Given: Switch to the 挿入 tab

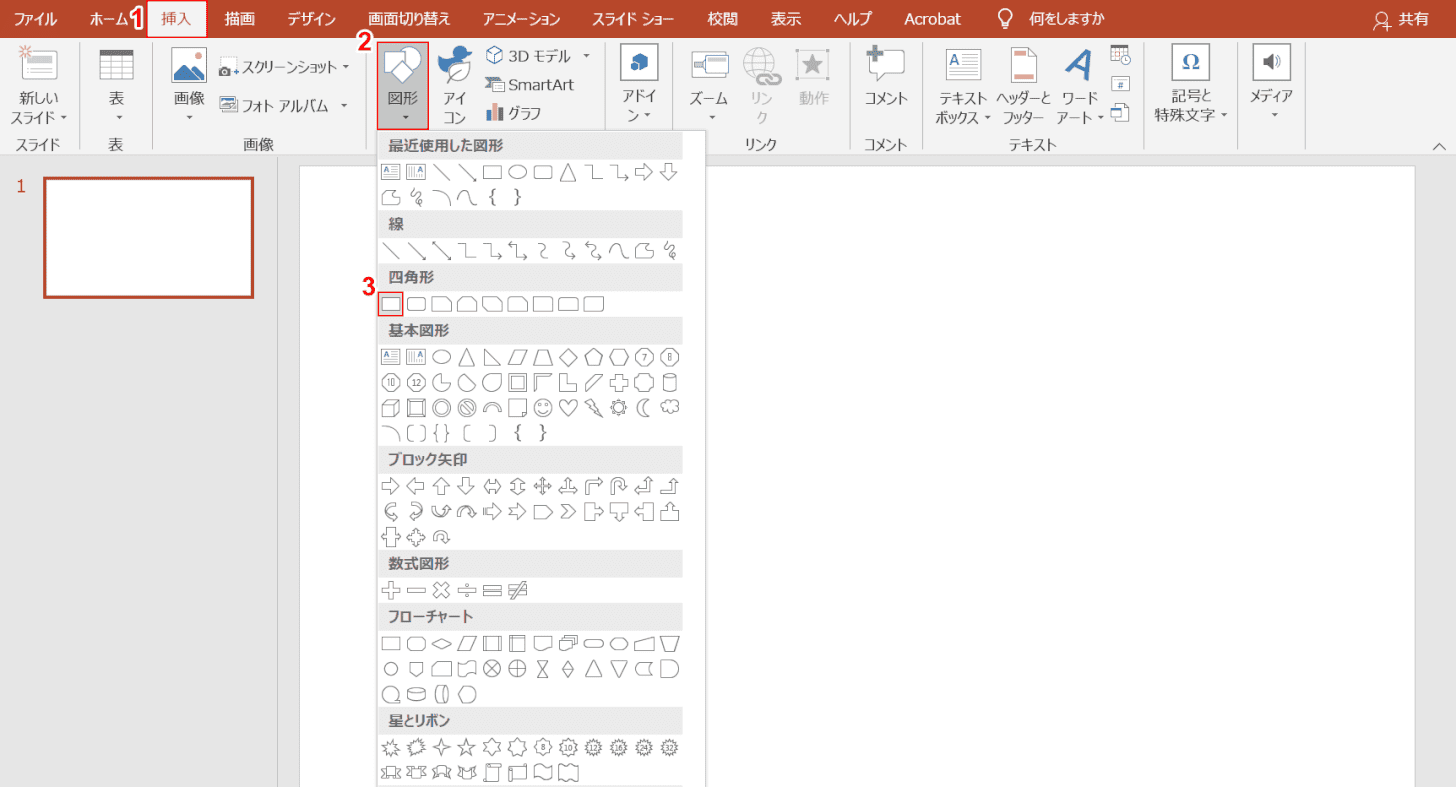Looking at the screenshot, I should pyautogui.click(x=176, y=19).
